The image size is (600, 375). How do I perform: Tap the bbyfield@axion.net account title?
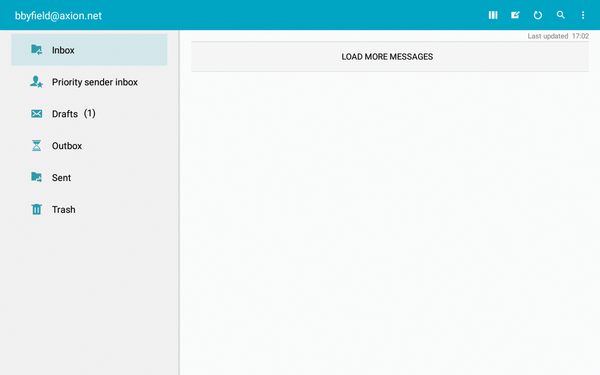58,16
